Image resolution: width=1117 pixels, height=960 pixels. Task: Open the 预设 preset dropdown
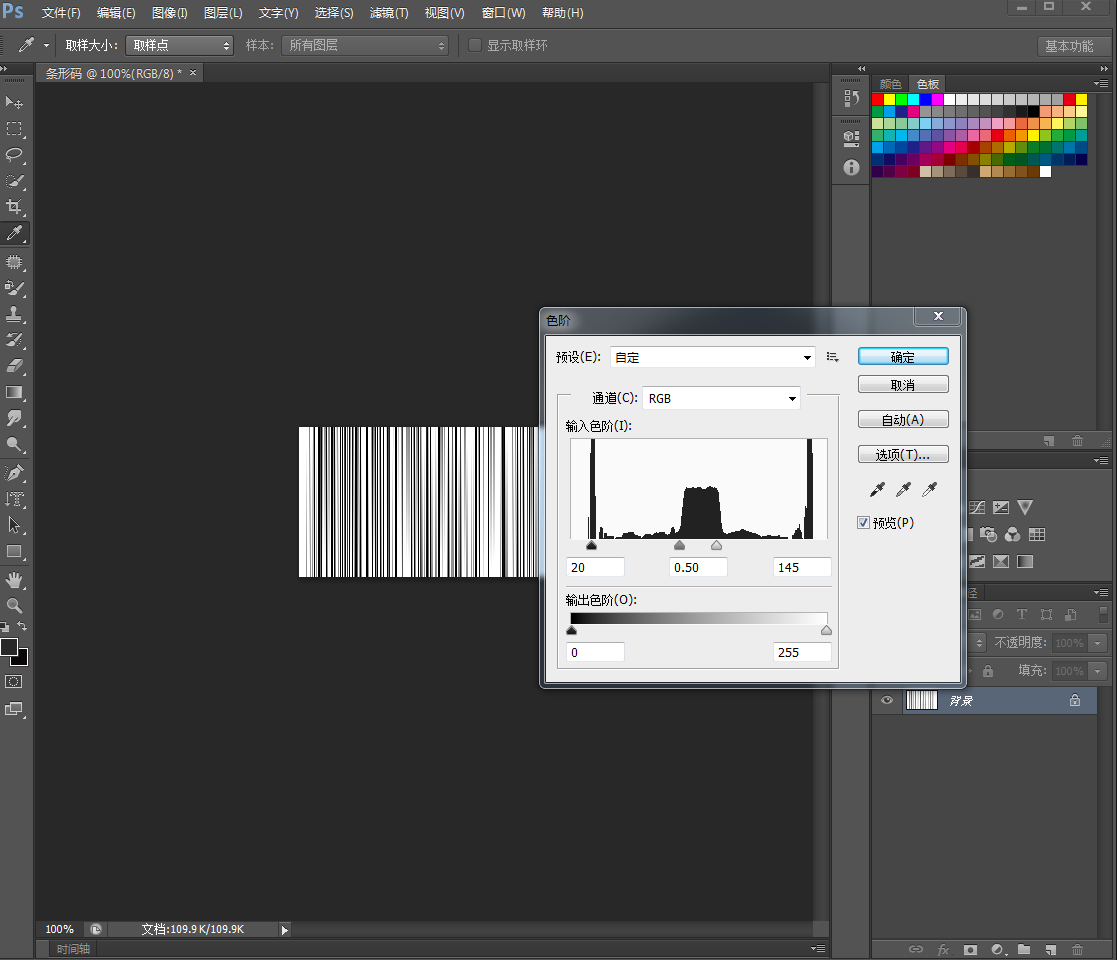pyautogui.click(x=713, y=357)
